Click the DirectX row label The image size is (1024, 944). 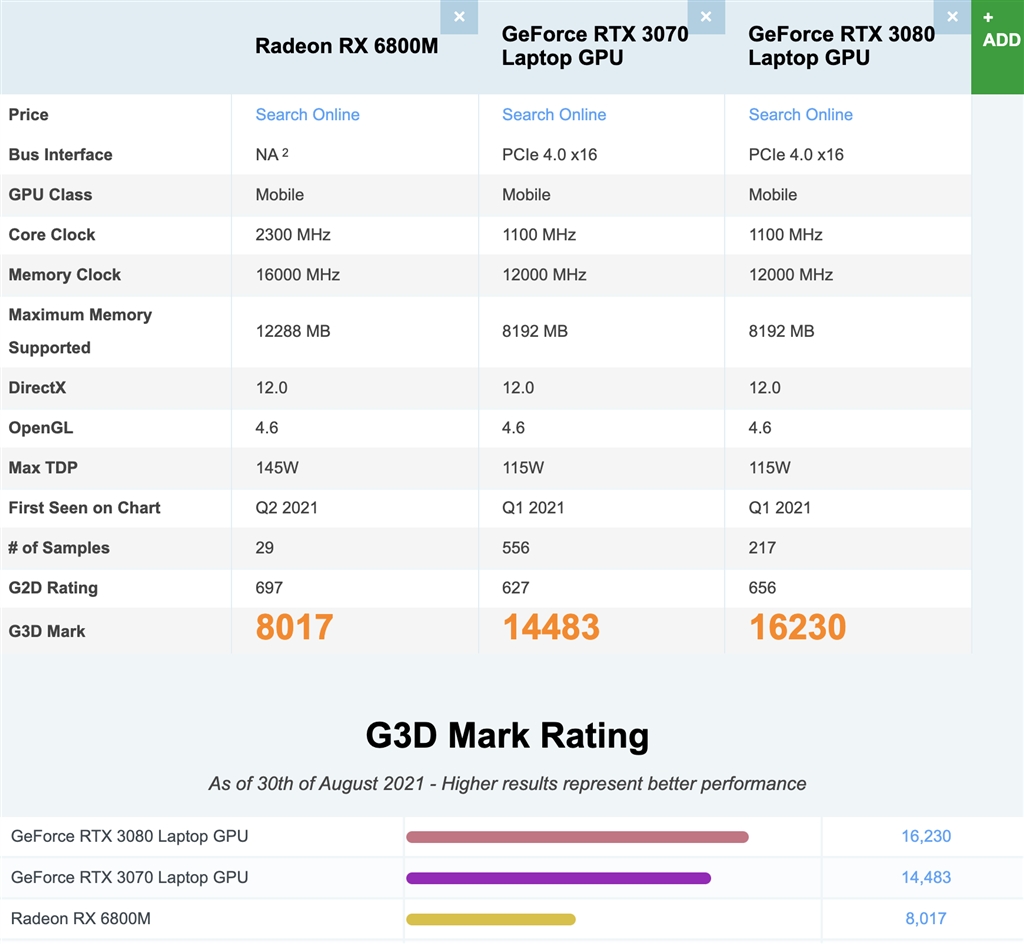[37, 388]
